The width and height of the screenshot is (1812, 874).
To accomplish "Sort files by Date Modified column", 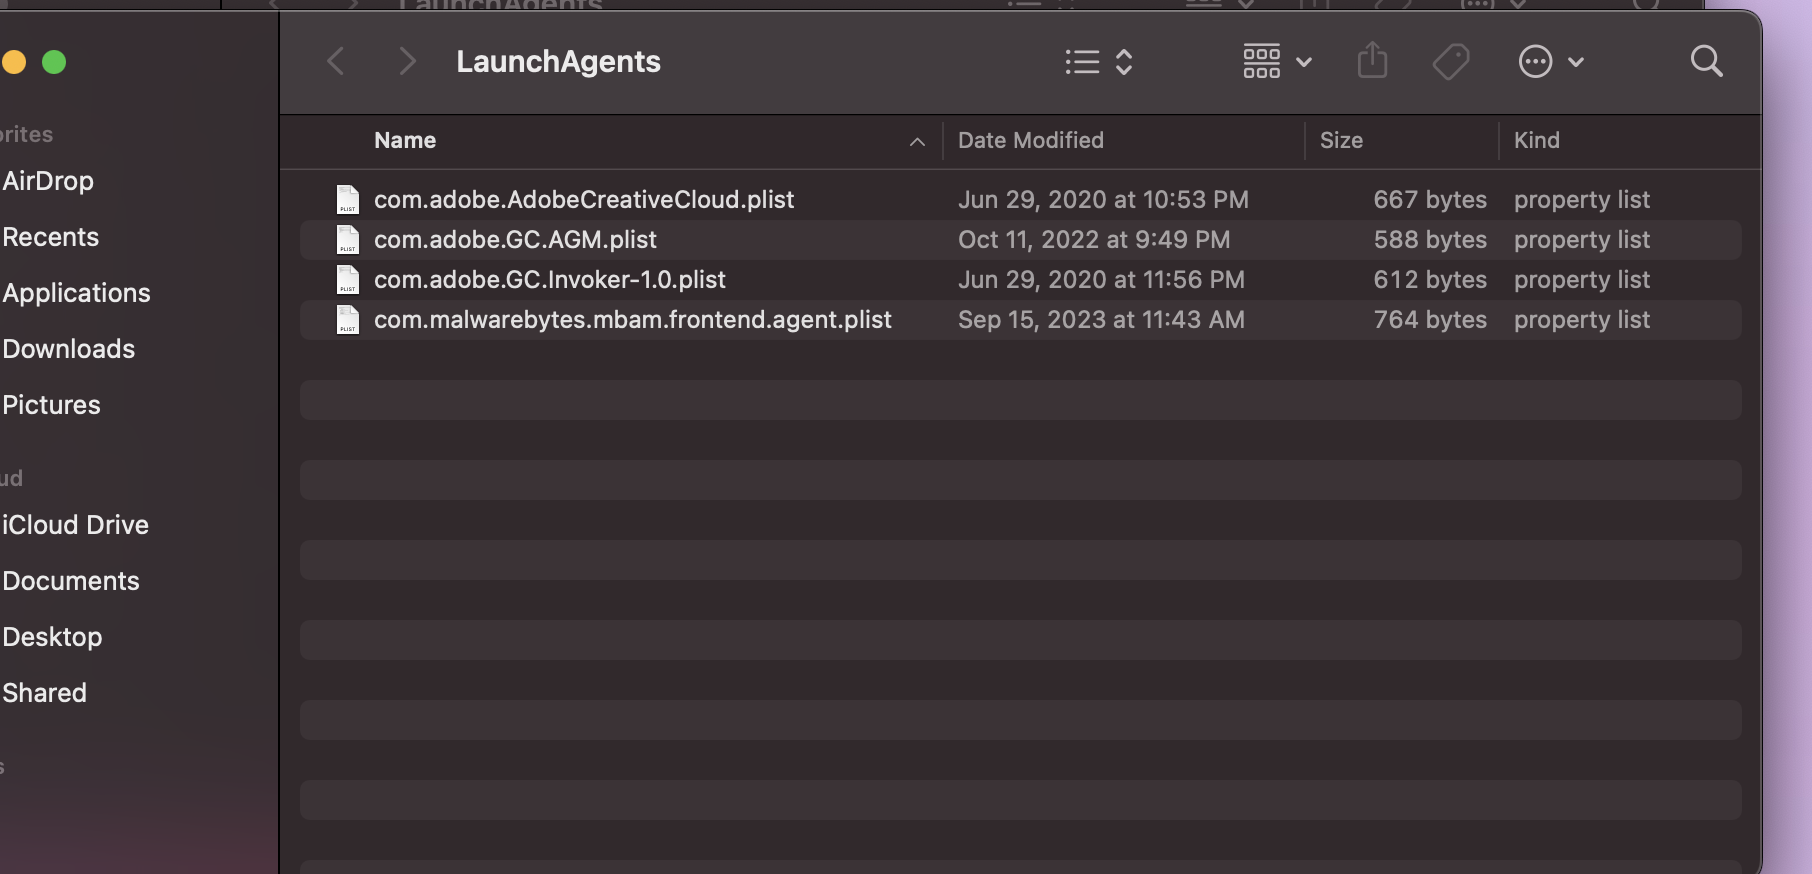I will (x=1030, y=141).
